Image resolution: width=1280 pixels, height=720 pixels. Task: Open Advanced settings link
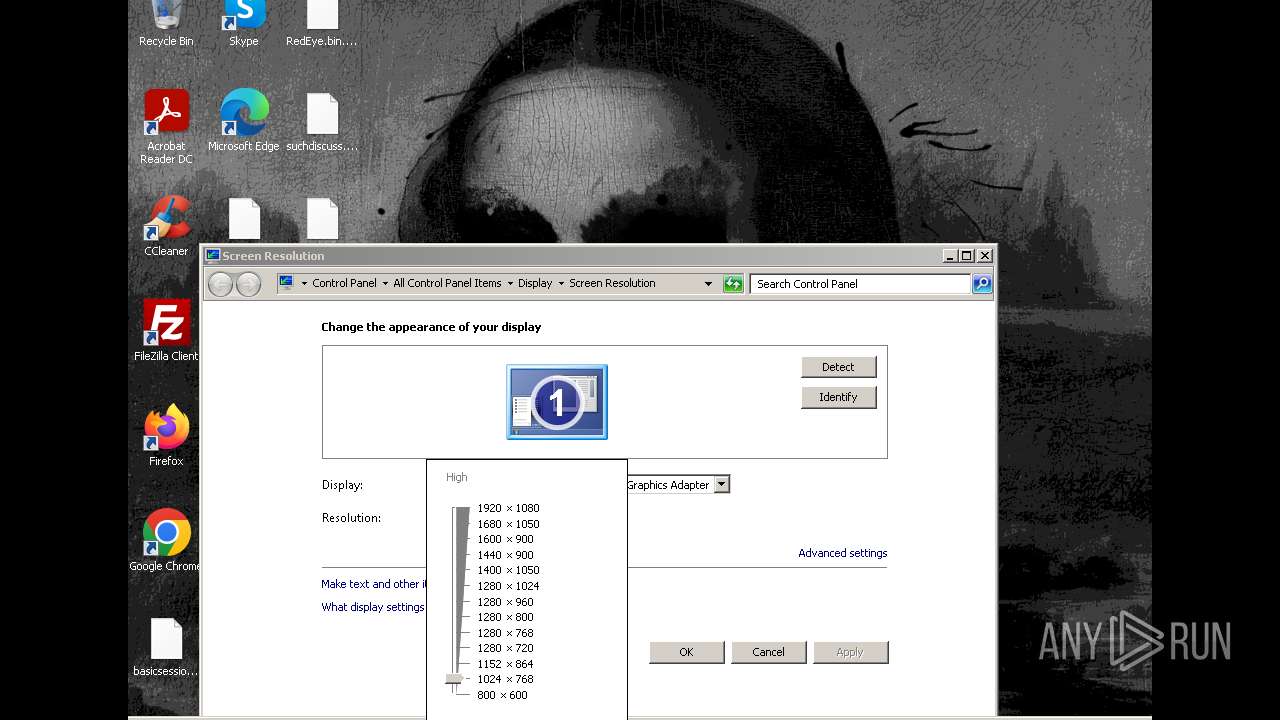[x=842, y=553]
